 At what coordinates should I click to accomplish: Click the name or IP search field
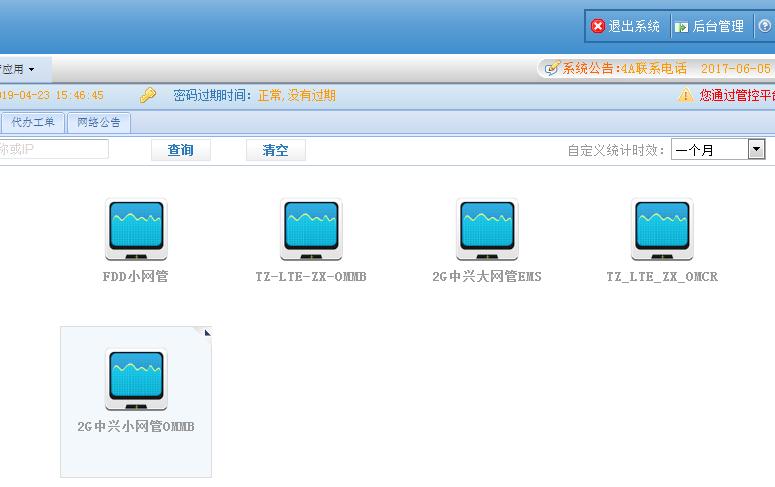tap(53, 149)
